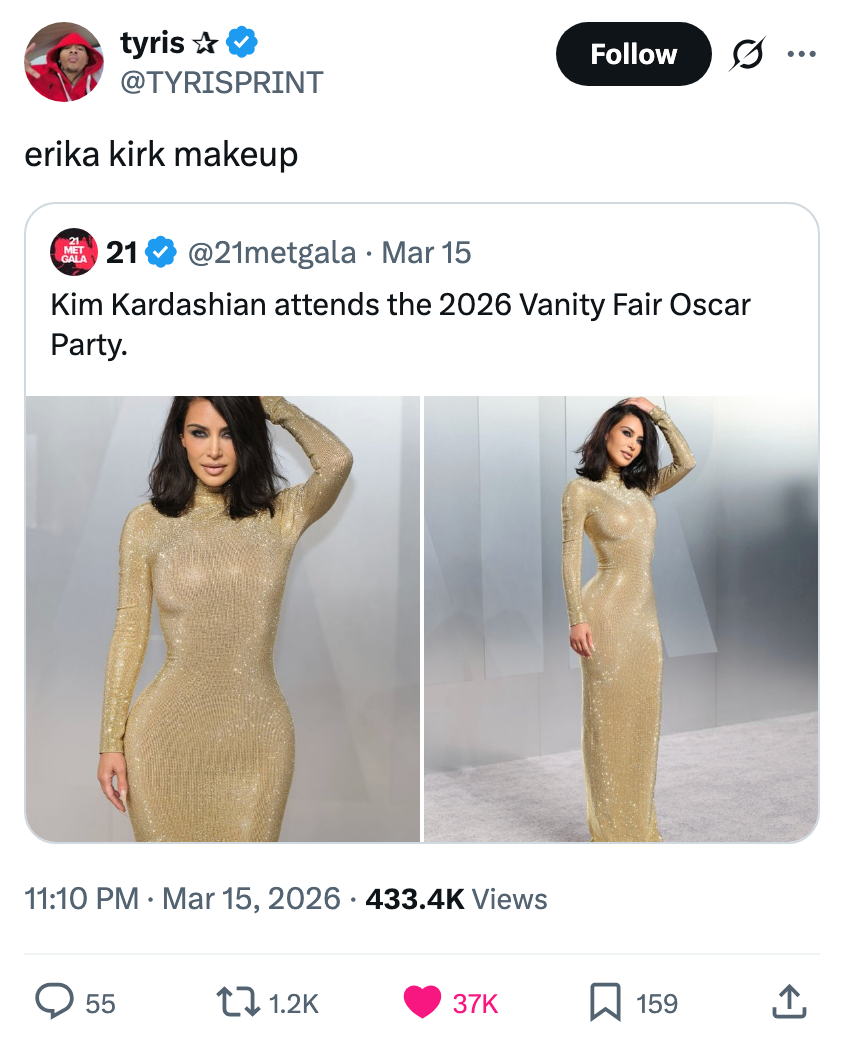Click the 11:10 PM Mar 15, 2026 timestamp
The height and width of the screenshot is (1046, 850).
(182, 898)
